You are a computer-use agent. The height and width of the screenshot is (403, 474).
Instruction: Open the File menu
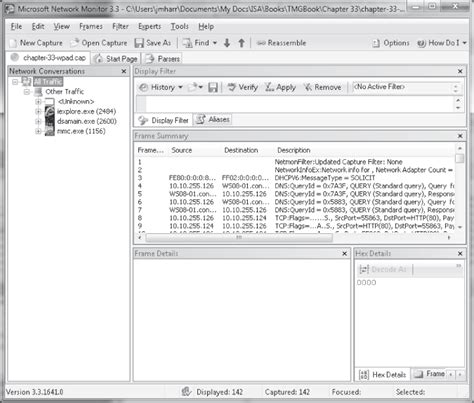point(16,27)
